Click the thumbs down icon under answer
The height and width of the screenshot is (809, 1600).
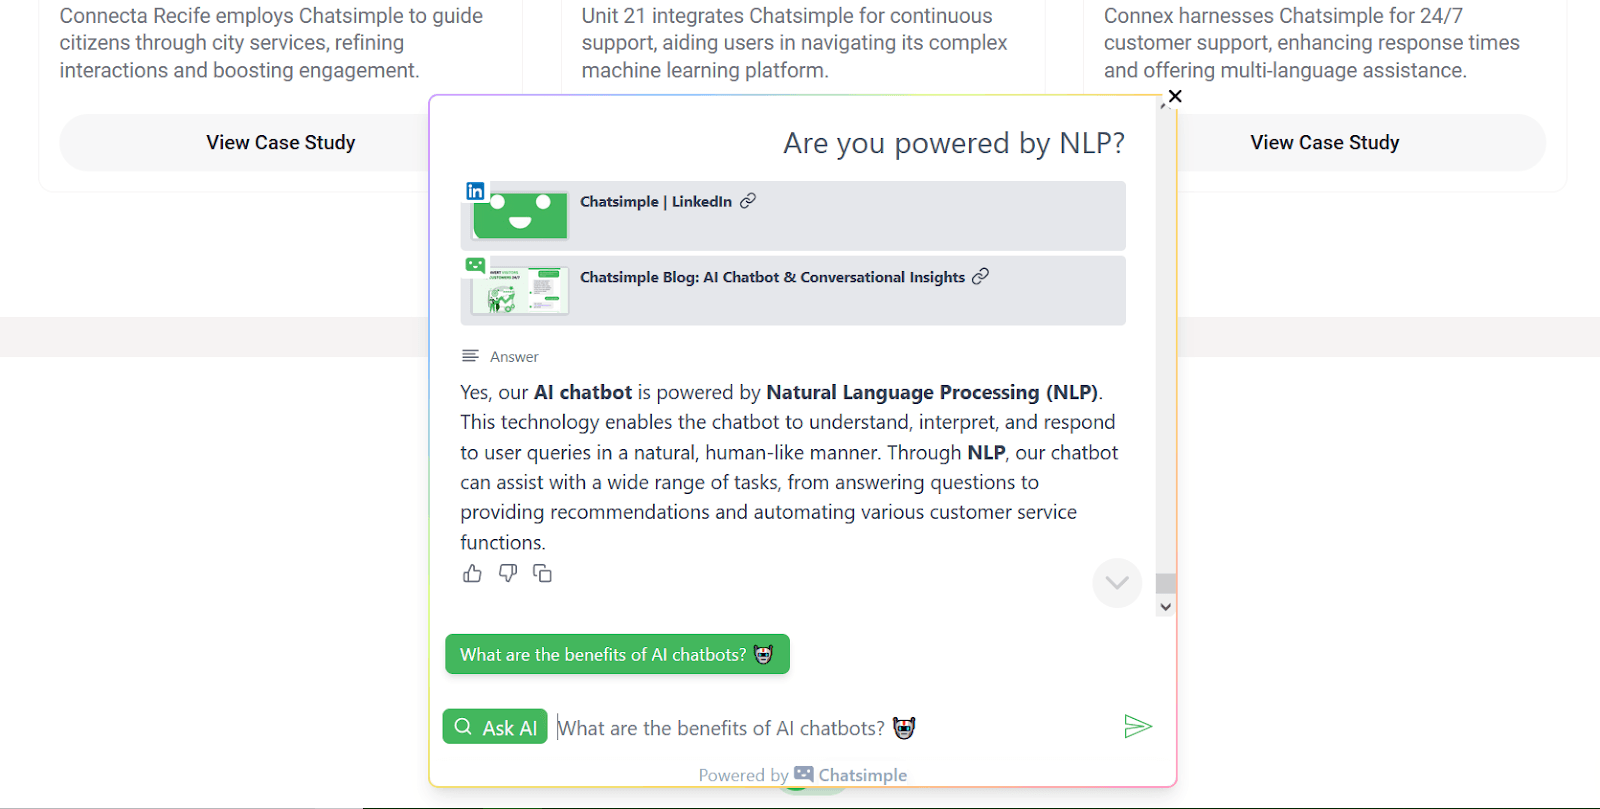coord(508,574)
